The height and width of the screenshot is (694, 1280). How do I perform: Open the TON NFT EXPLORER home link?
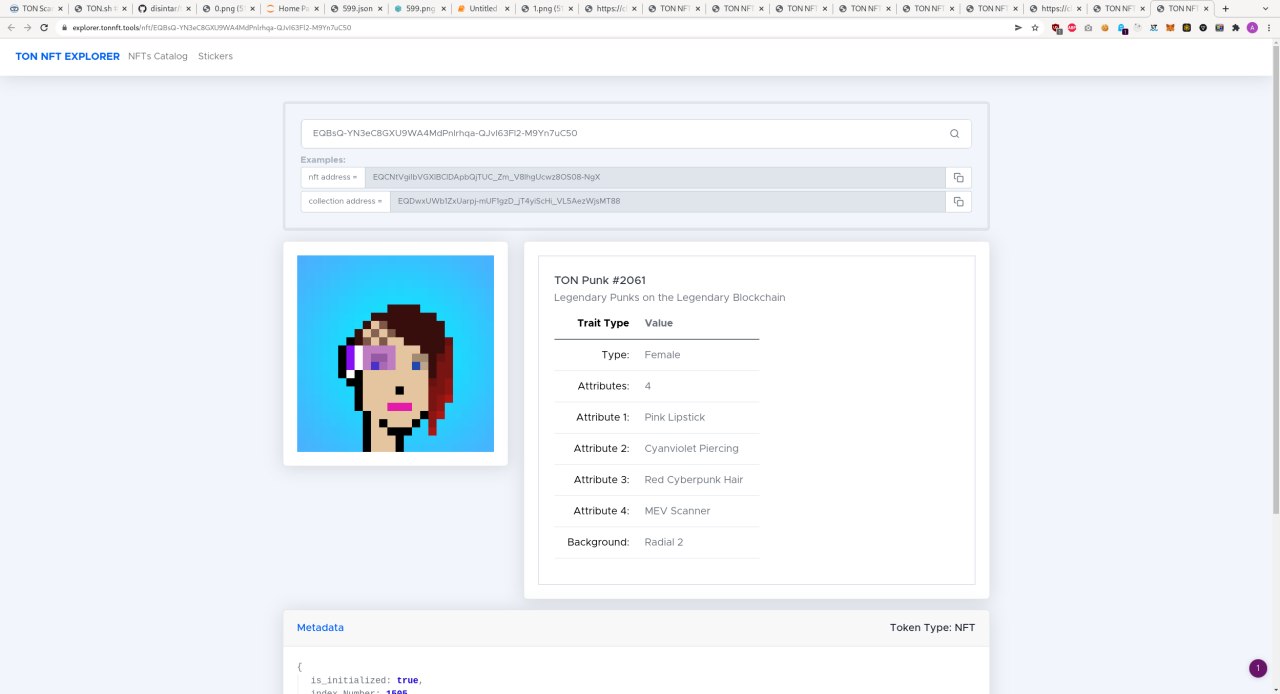tap(68, 56)
